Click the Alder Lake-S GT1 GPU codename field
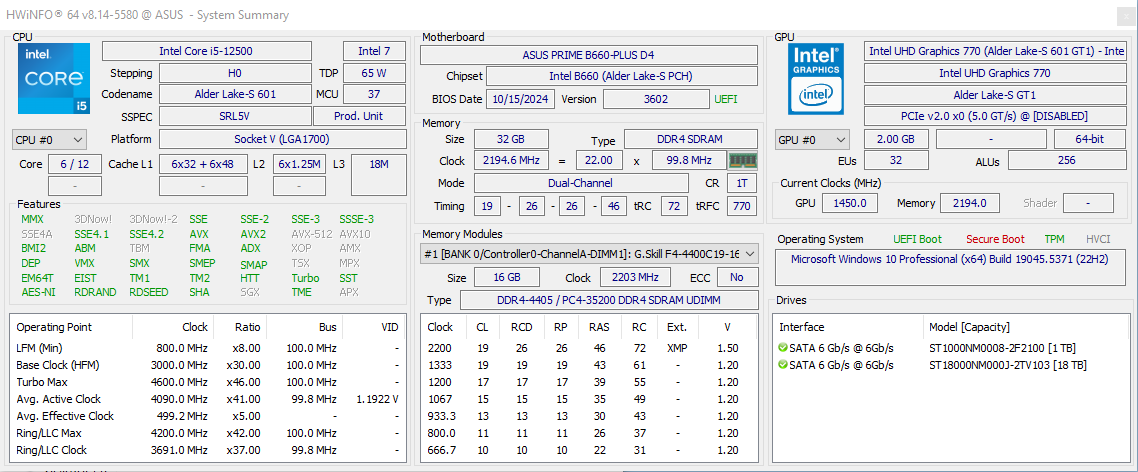1138x472 pixels. (x=994, y=94)
